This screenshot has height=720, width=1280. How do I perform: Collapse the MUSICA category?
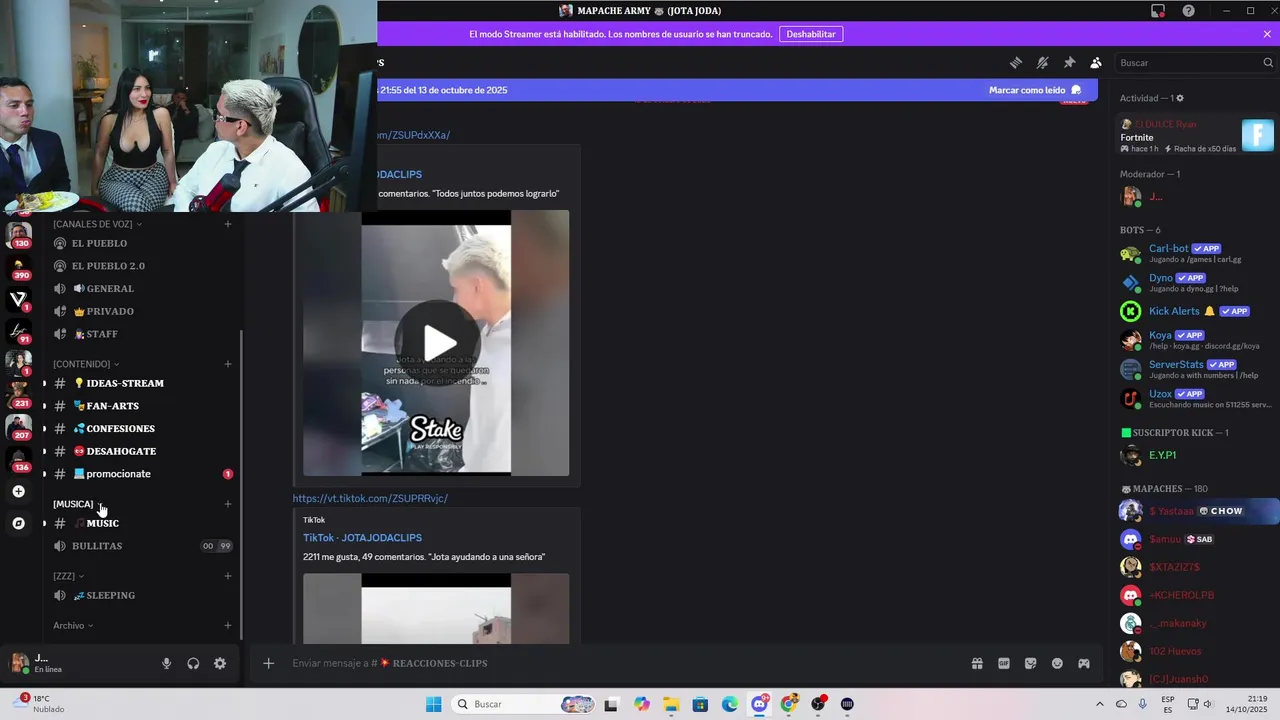click(78, 504)
